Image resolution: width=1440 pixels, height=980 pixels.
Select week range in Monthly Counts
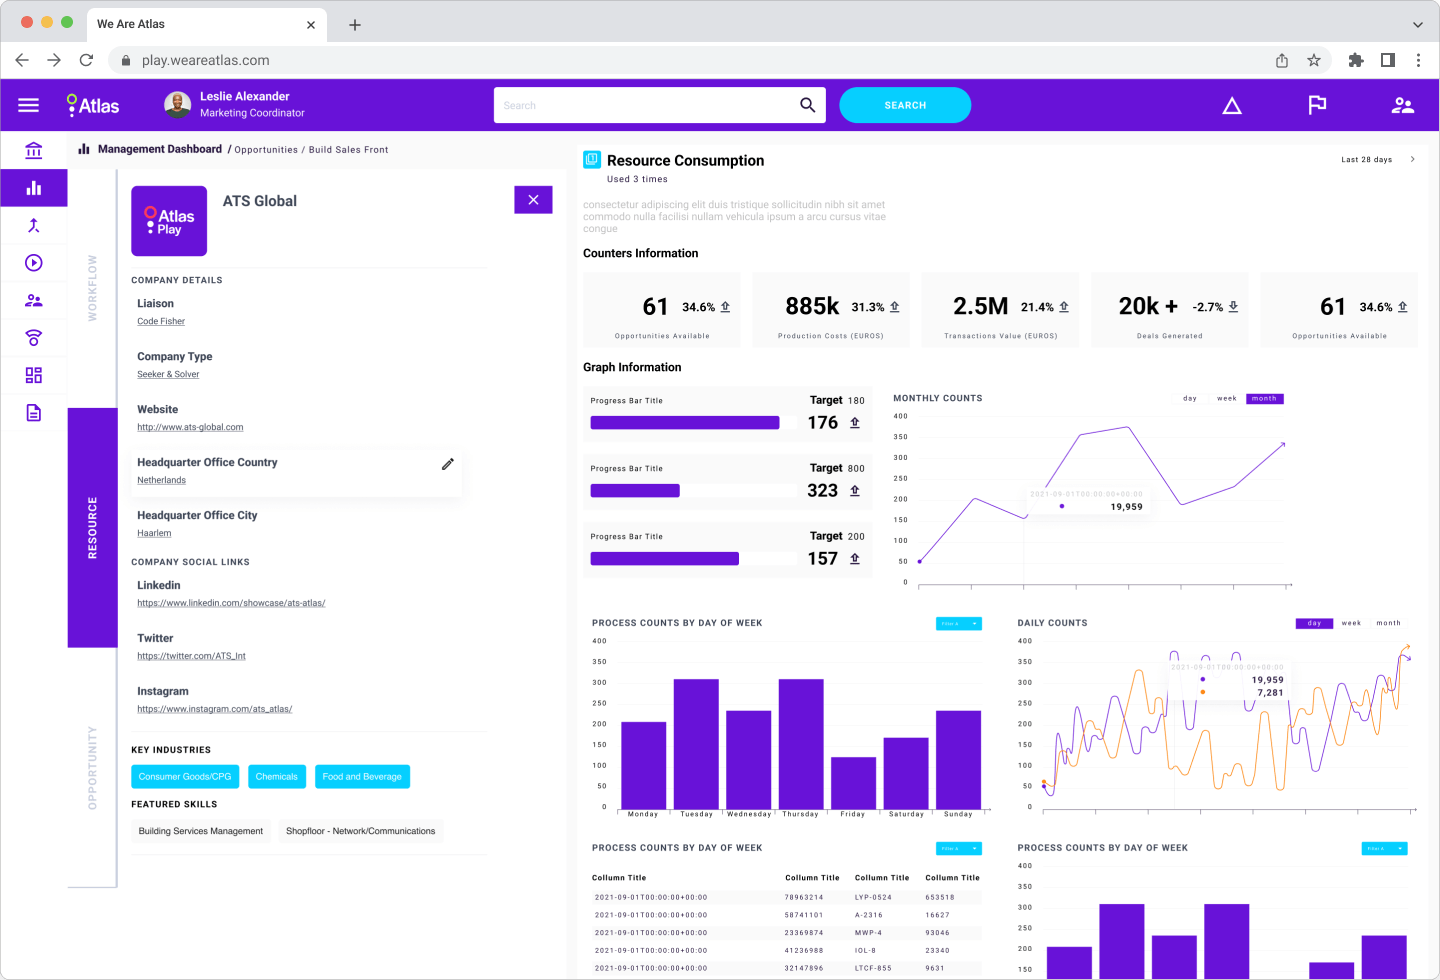point(1227,399)
